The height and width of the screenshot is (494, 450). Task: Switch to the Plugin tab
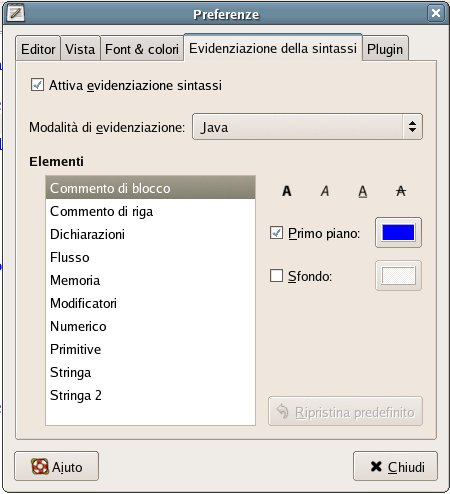click(385, 49)
